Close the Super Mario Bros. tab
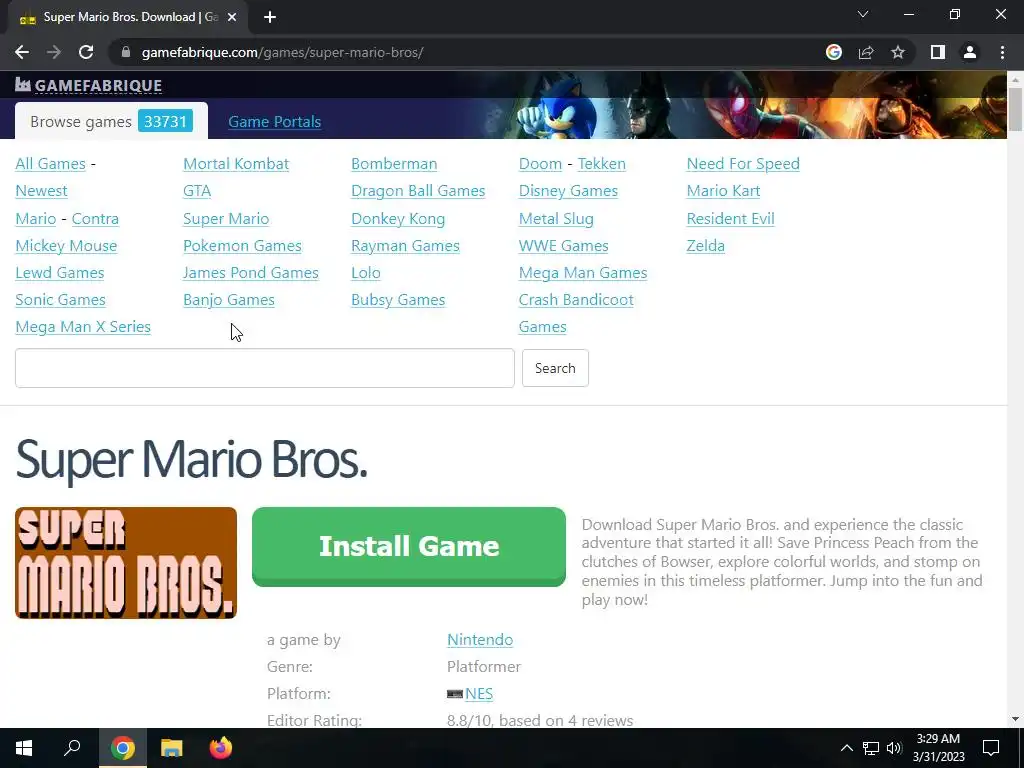The image size is (1024, 768). [x=232, y=17]
